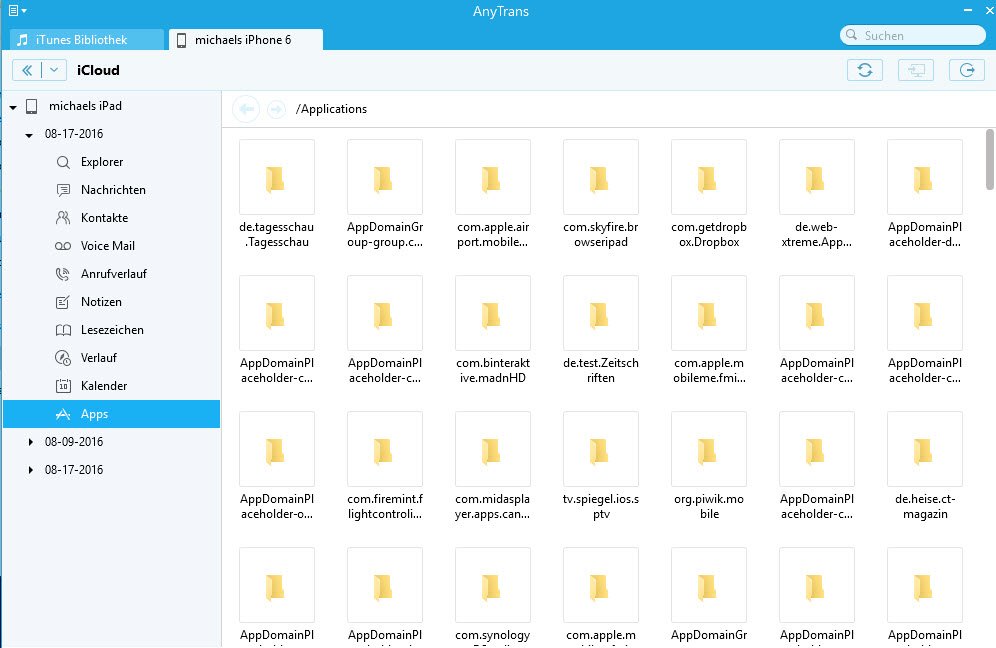Viewport: 996px width, 648px height.
Task: Click the send-to-computer icon in the toolbar
Action: tap(916, 70)
